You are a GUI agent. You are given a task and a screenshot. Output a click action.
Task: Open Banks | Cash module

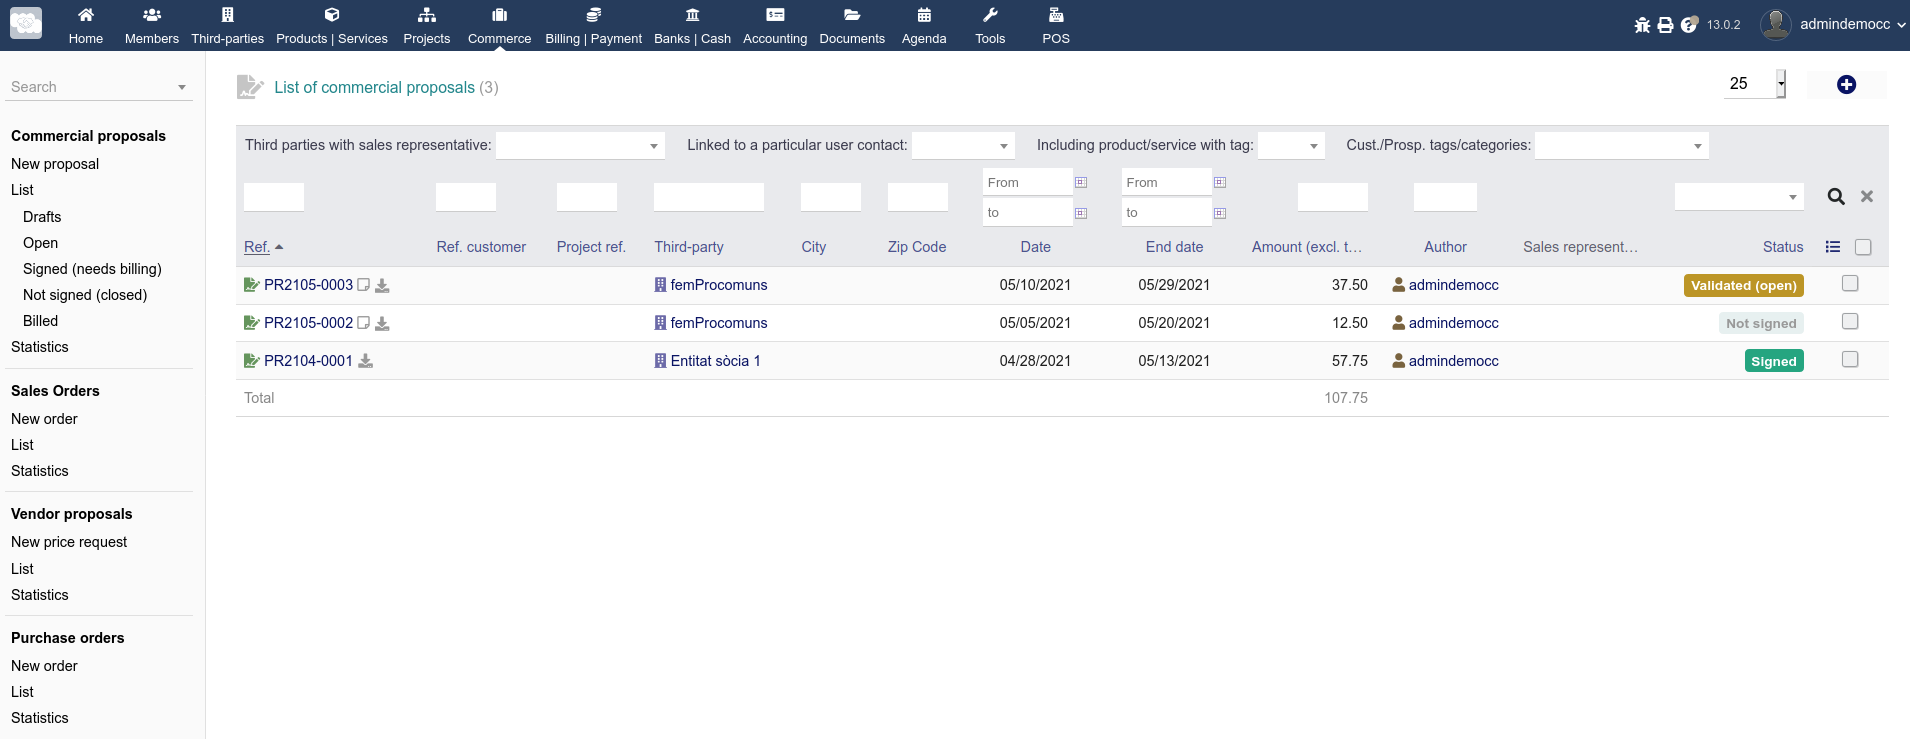tap(692, 26)
